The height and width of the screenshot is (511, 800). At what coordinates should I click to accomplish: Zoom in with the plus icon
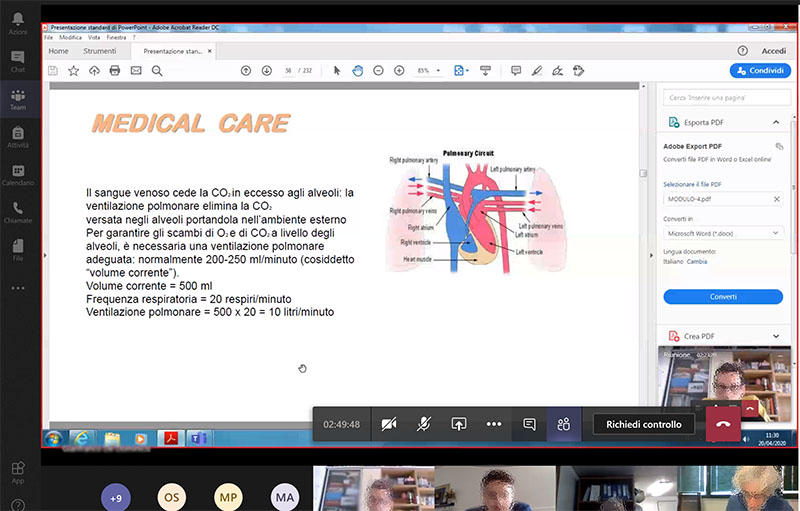[399, 71]
